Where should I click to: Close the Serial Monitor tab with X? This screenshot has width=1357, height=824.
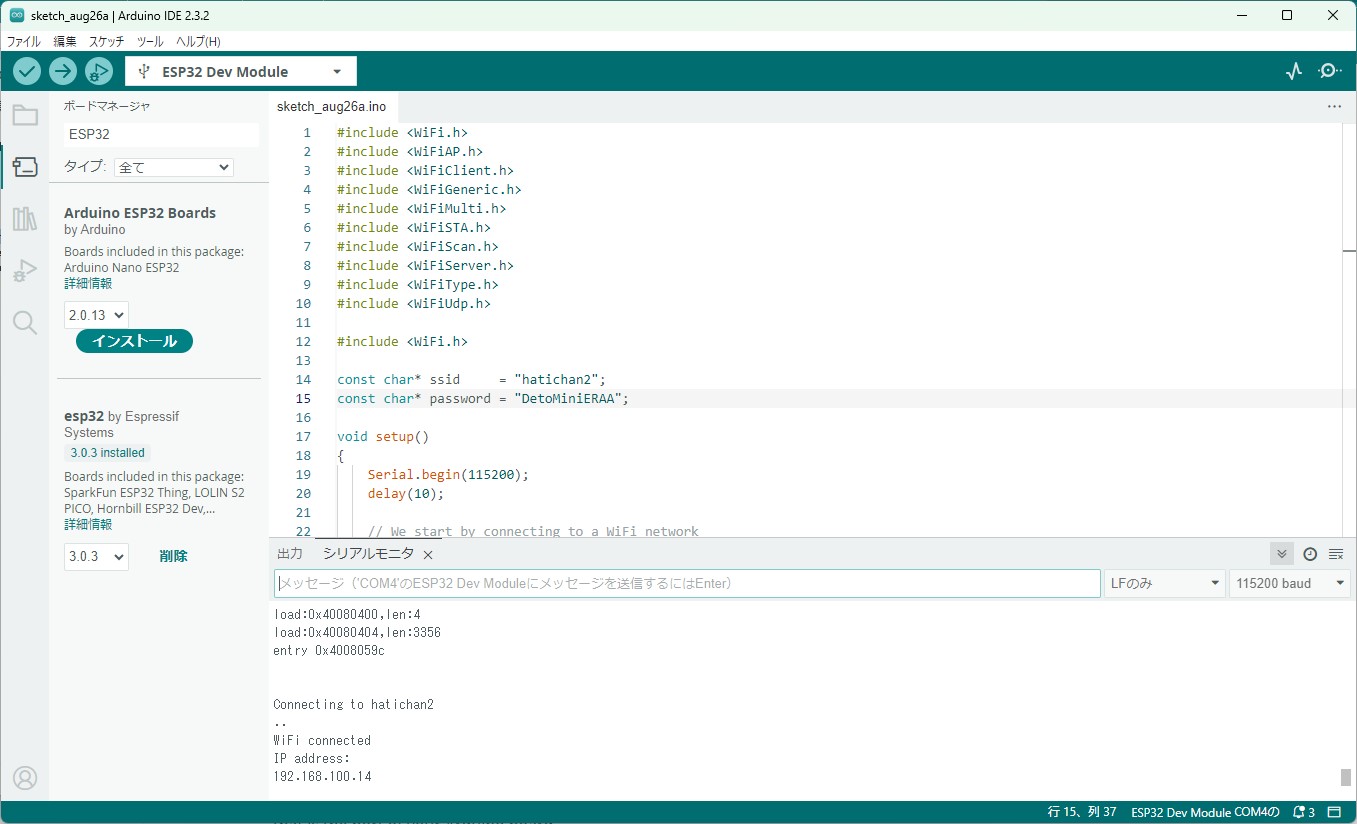(x=428, y=555)
